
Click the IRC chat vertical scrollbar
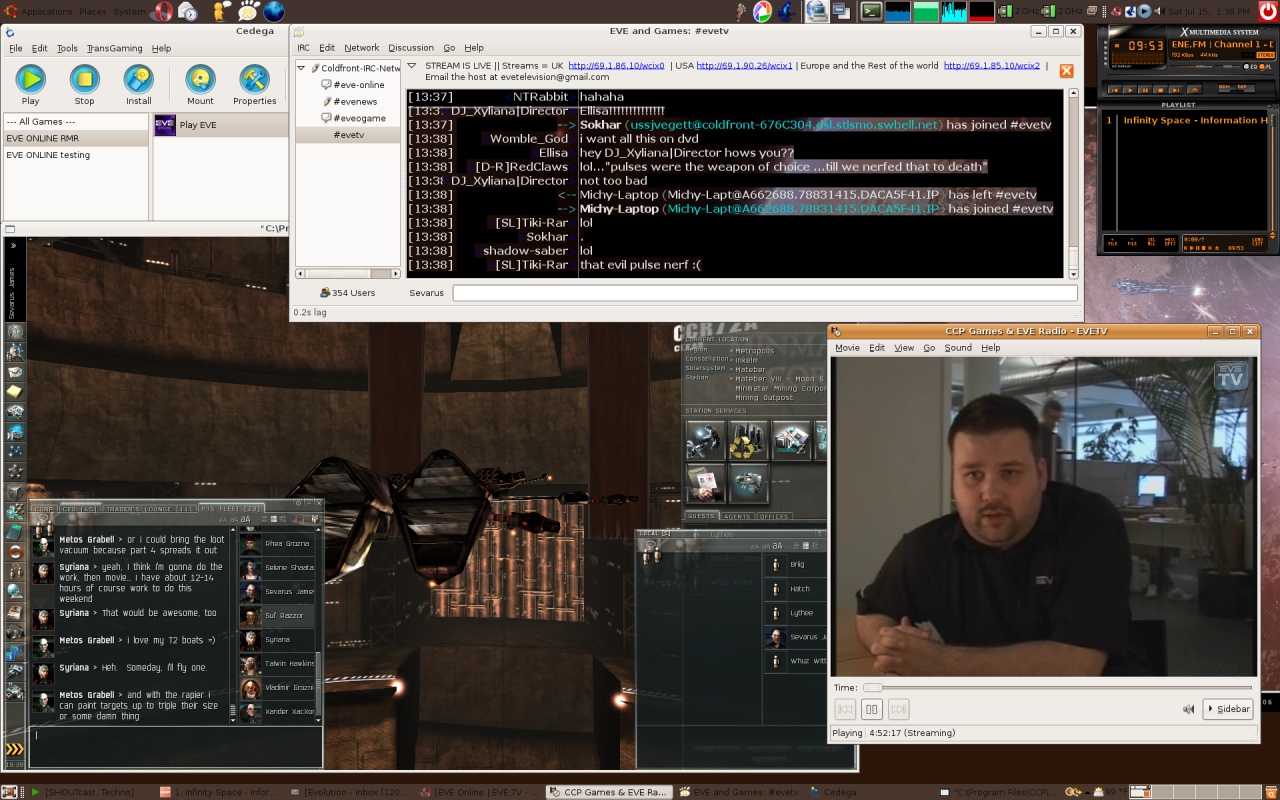(x=1073, y=183)
